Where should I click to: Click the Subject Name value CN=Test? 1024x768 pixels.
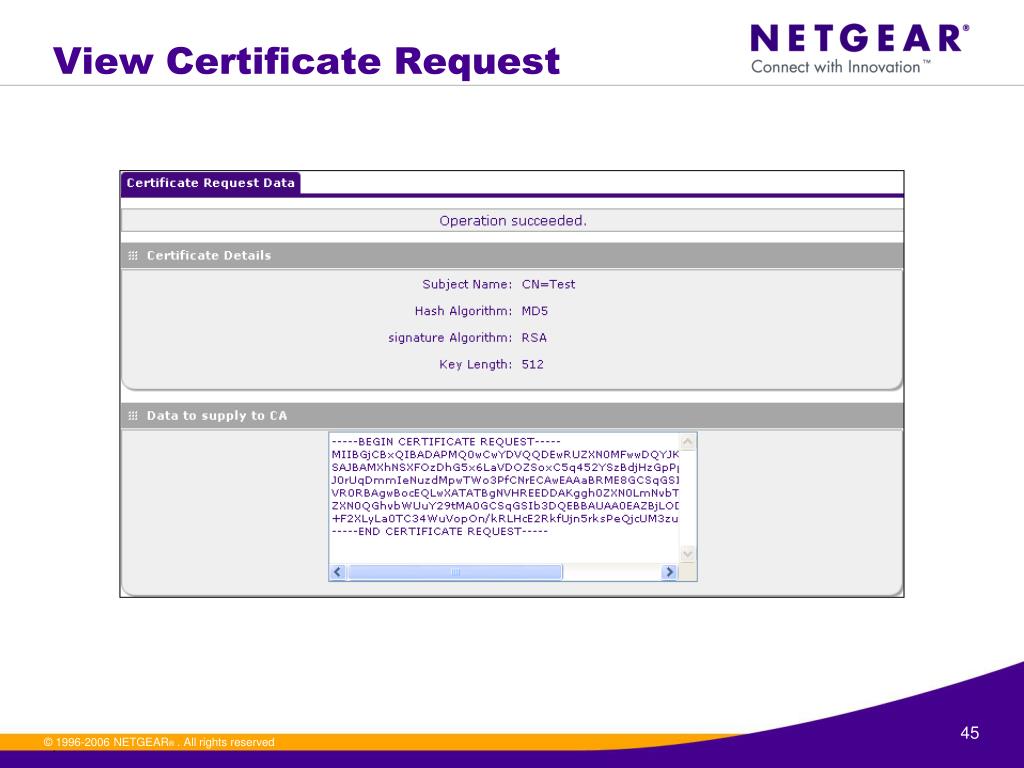549,285
